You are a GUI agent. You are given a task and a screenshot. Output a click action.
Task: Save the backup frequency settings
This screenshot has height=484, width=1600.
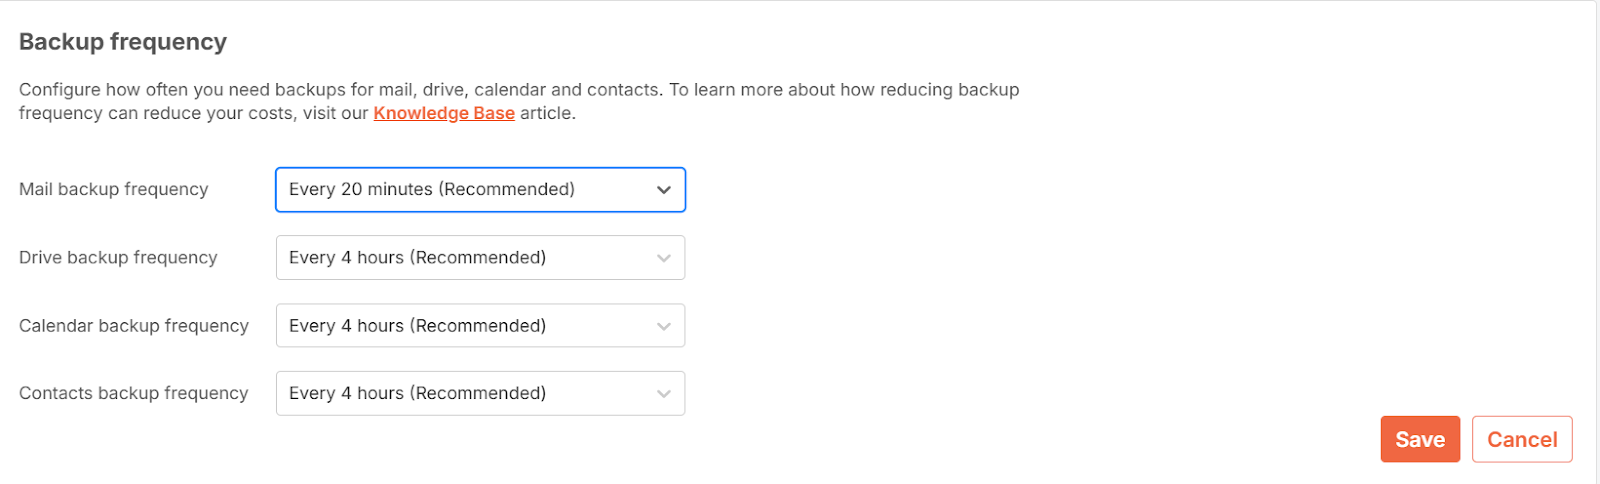[x=1420, y=440]
